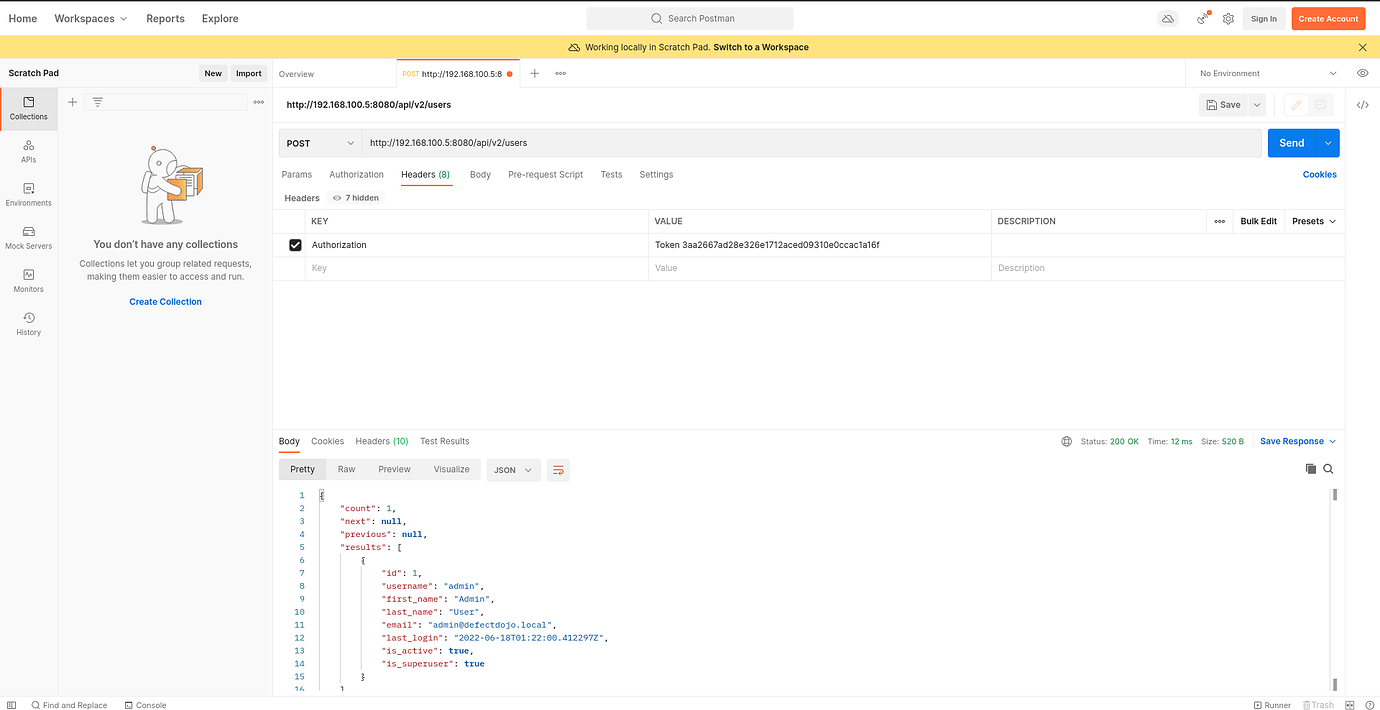The height and width of the screenshot is (710, 1380).
Task: Switch to the Tests tab
Action: coord(611,174)
